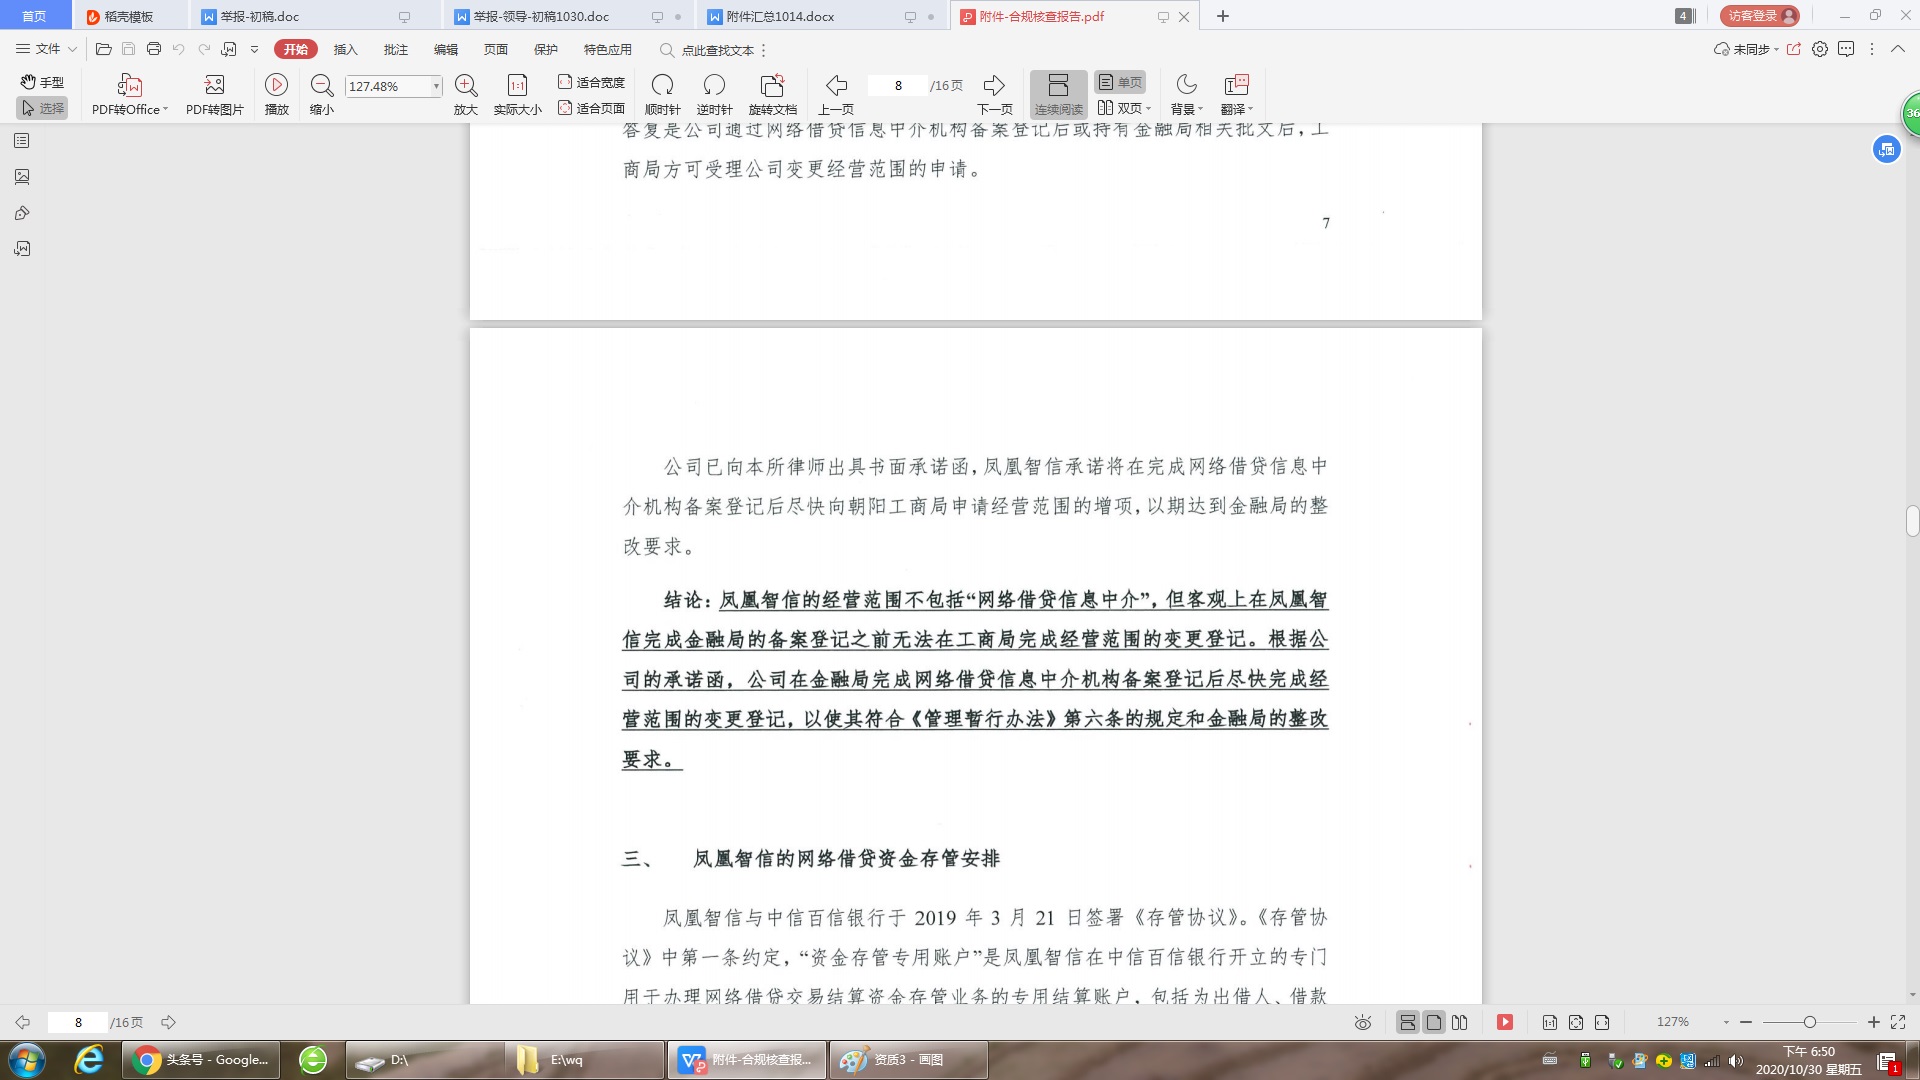Click the toolbar page number field
1920x1080 pixels.
(898, 86)
